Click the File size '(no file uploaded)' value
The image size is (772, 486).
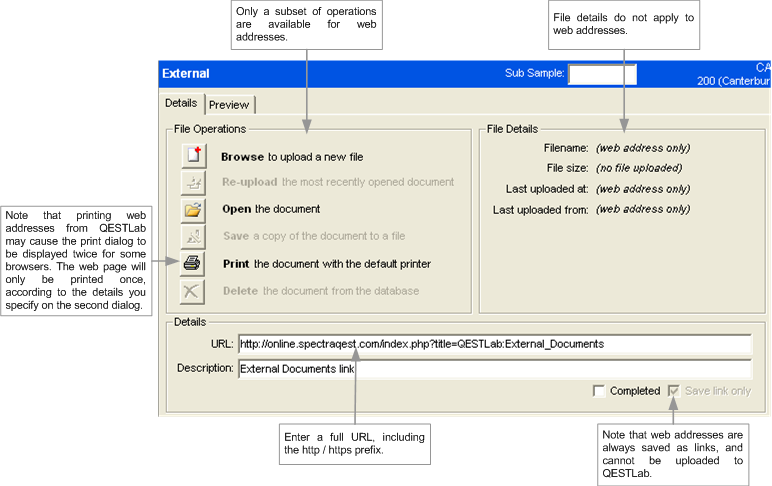click(638, 168)
